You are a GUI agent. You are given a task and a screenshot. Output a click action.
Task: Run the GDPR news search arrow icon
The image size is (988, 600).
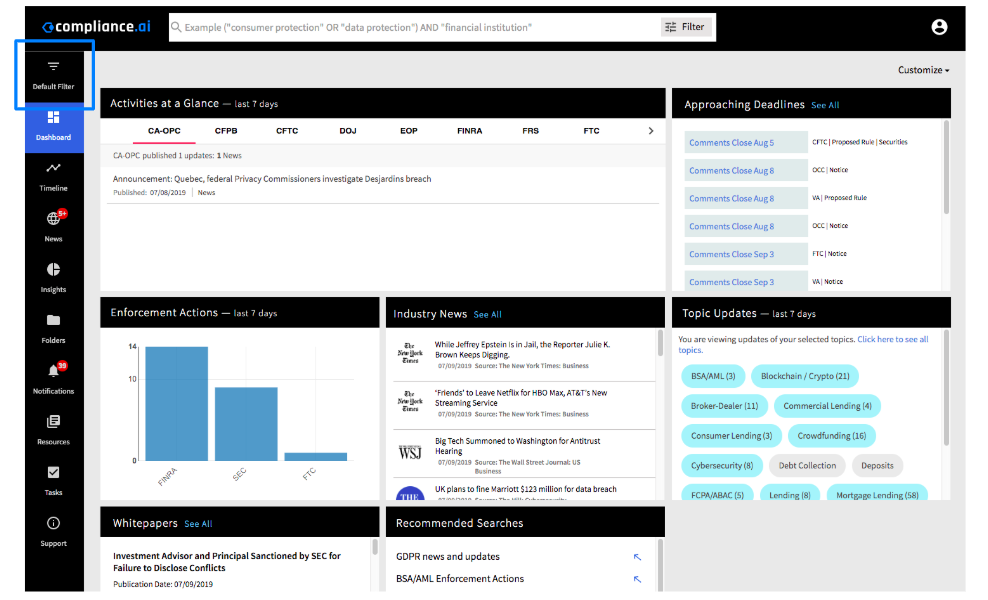637,557
